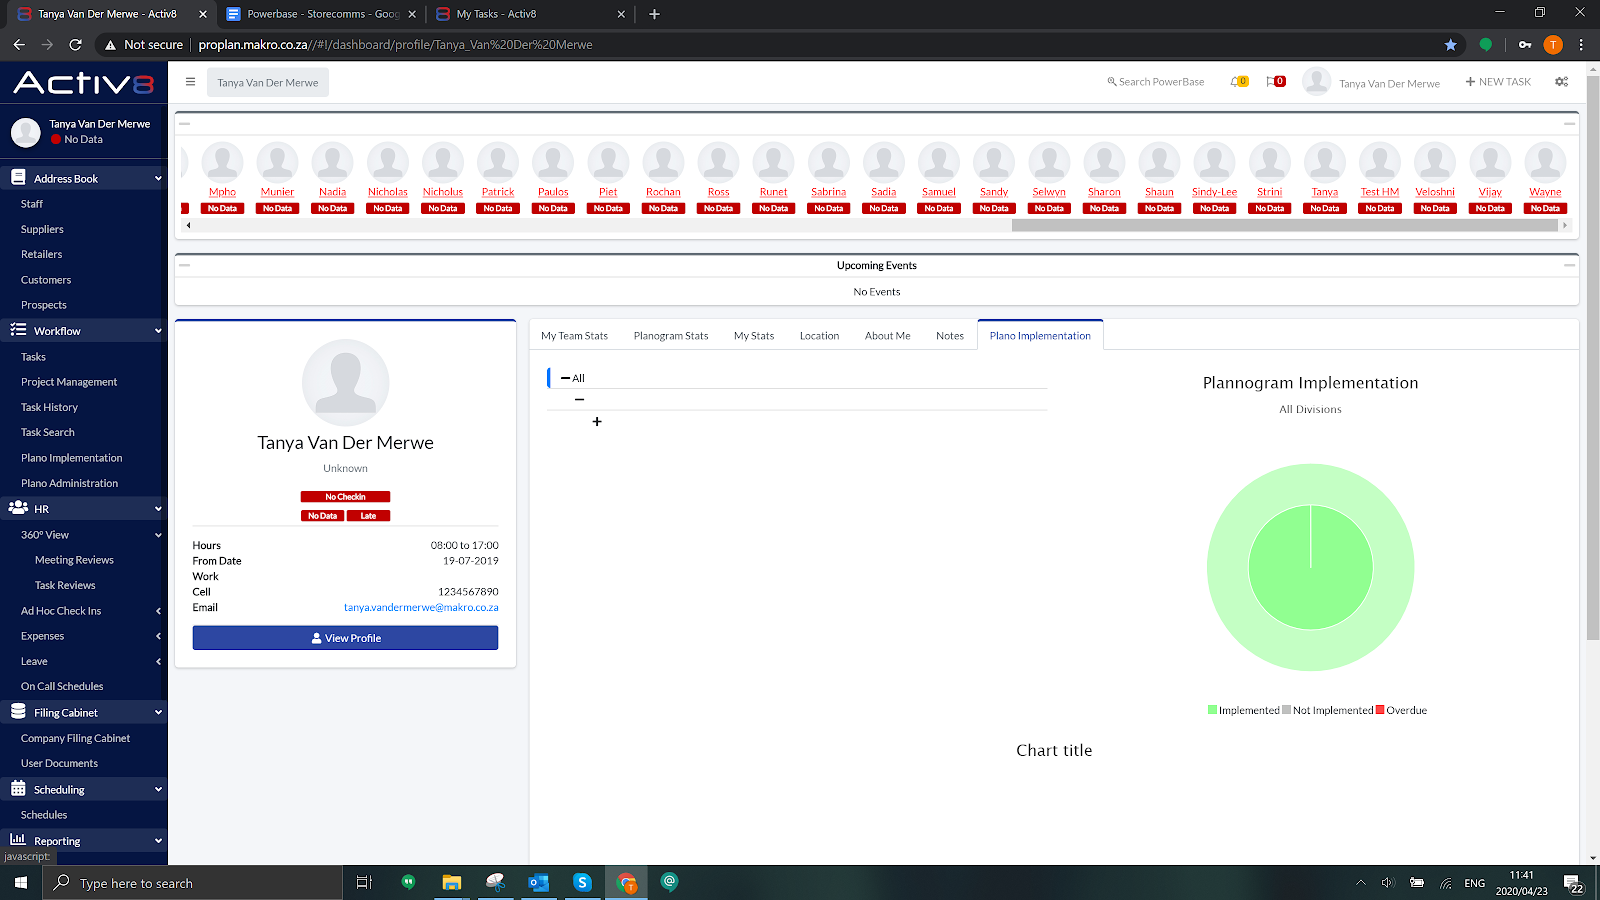1600x900 pixels.
Task: Click Tanya's large profile picture on the card
Action: 345,383
